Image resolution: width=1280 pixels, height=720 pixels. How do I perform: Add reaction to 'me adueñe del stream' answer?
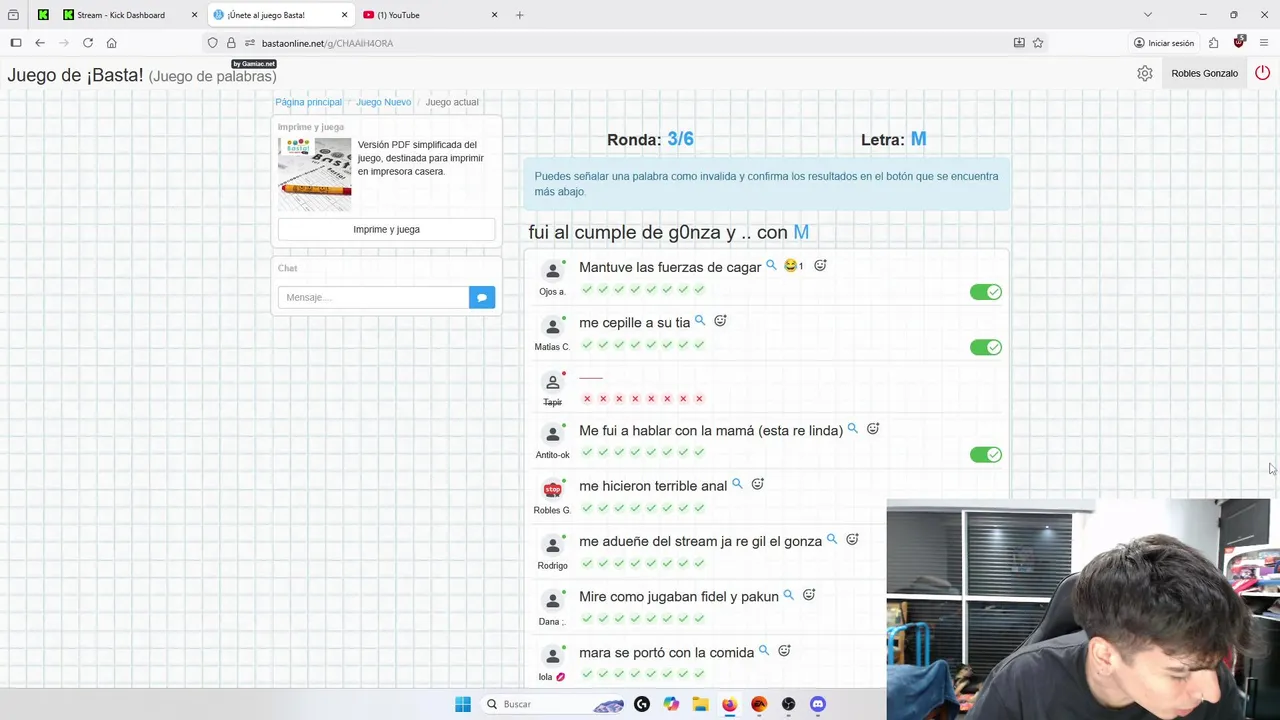tap(852, 539)
